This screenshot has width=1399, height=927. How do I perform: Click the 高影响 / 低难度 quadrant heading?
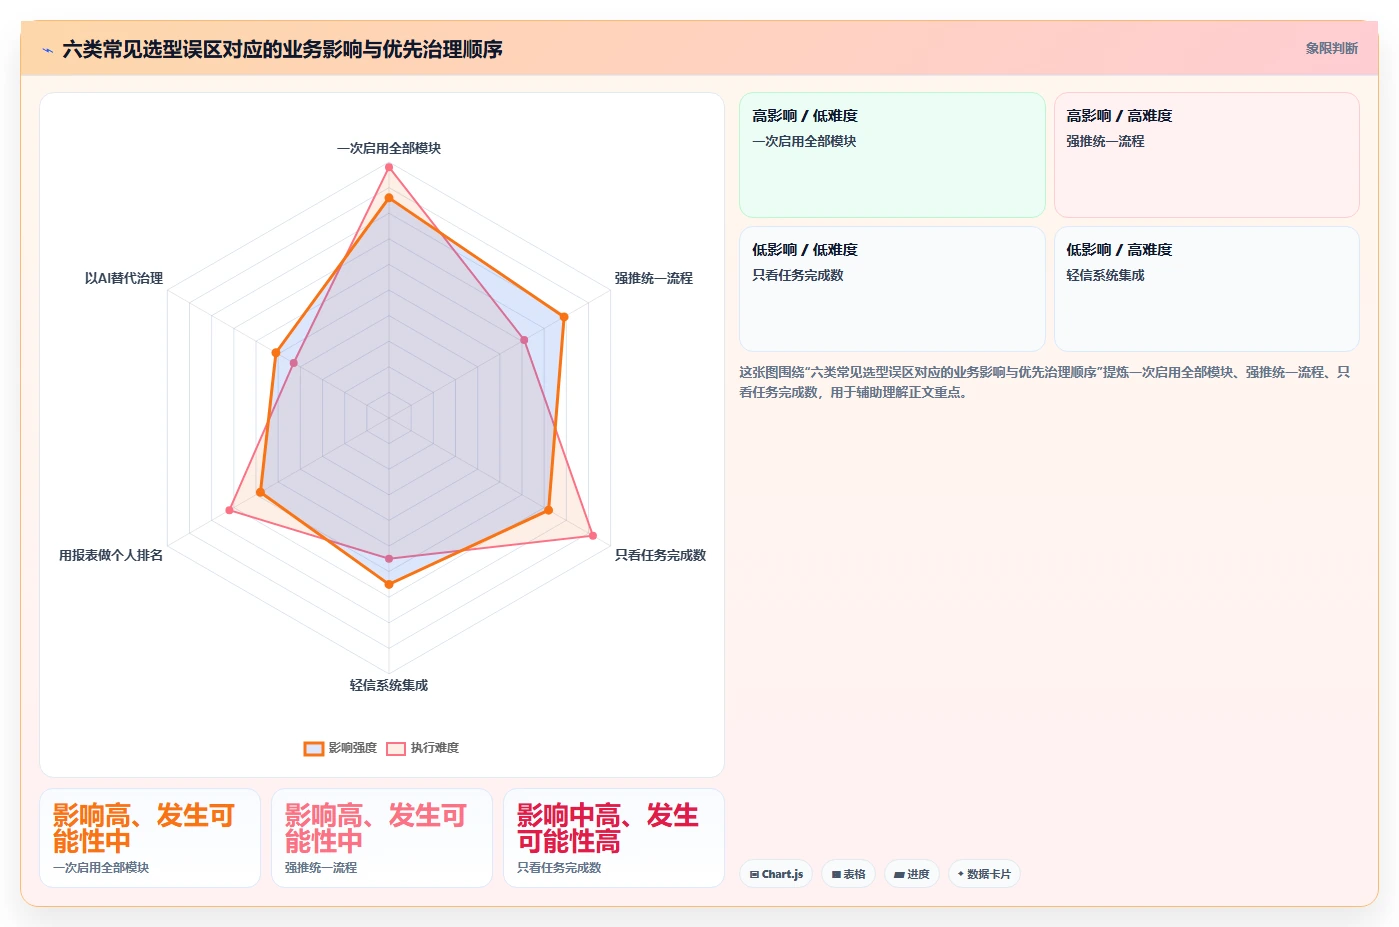pyautogui.click(x=805, y=116)
